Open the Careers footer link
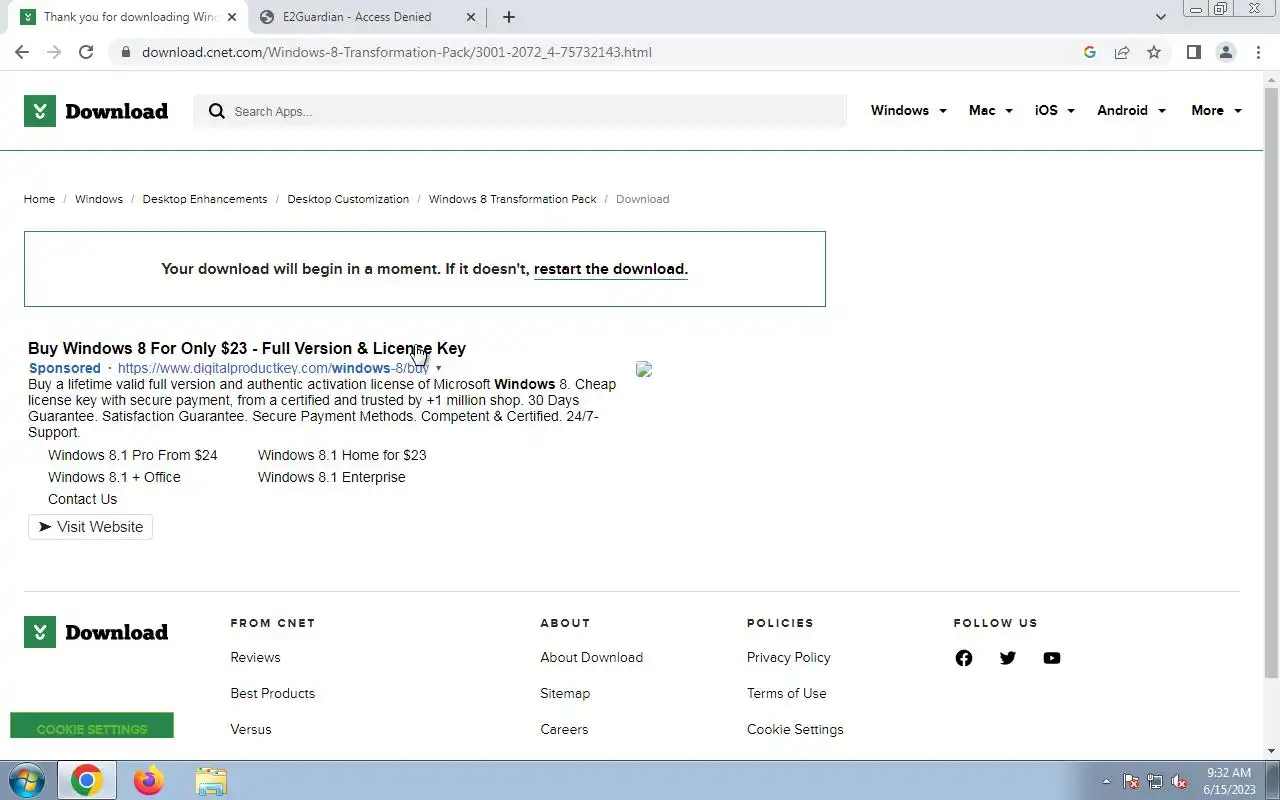The width and height of the screenshot is (1280, 800). pos(564,729)
